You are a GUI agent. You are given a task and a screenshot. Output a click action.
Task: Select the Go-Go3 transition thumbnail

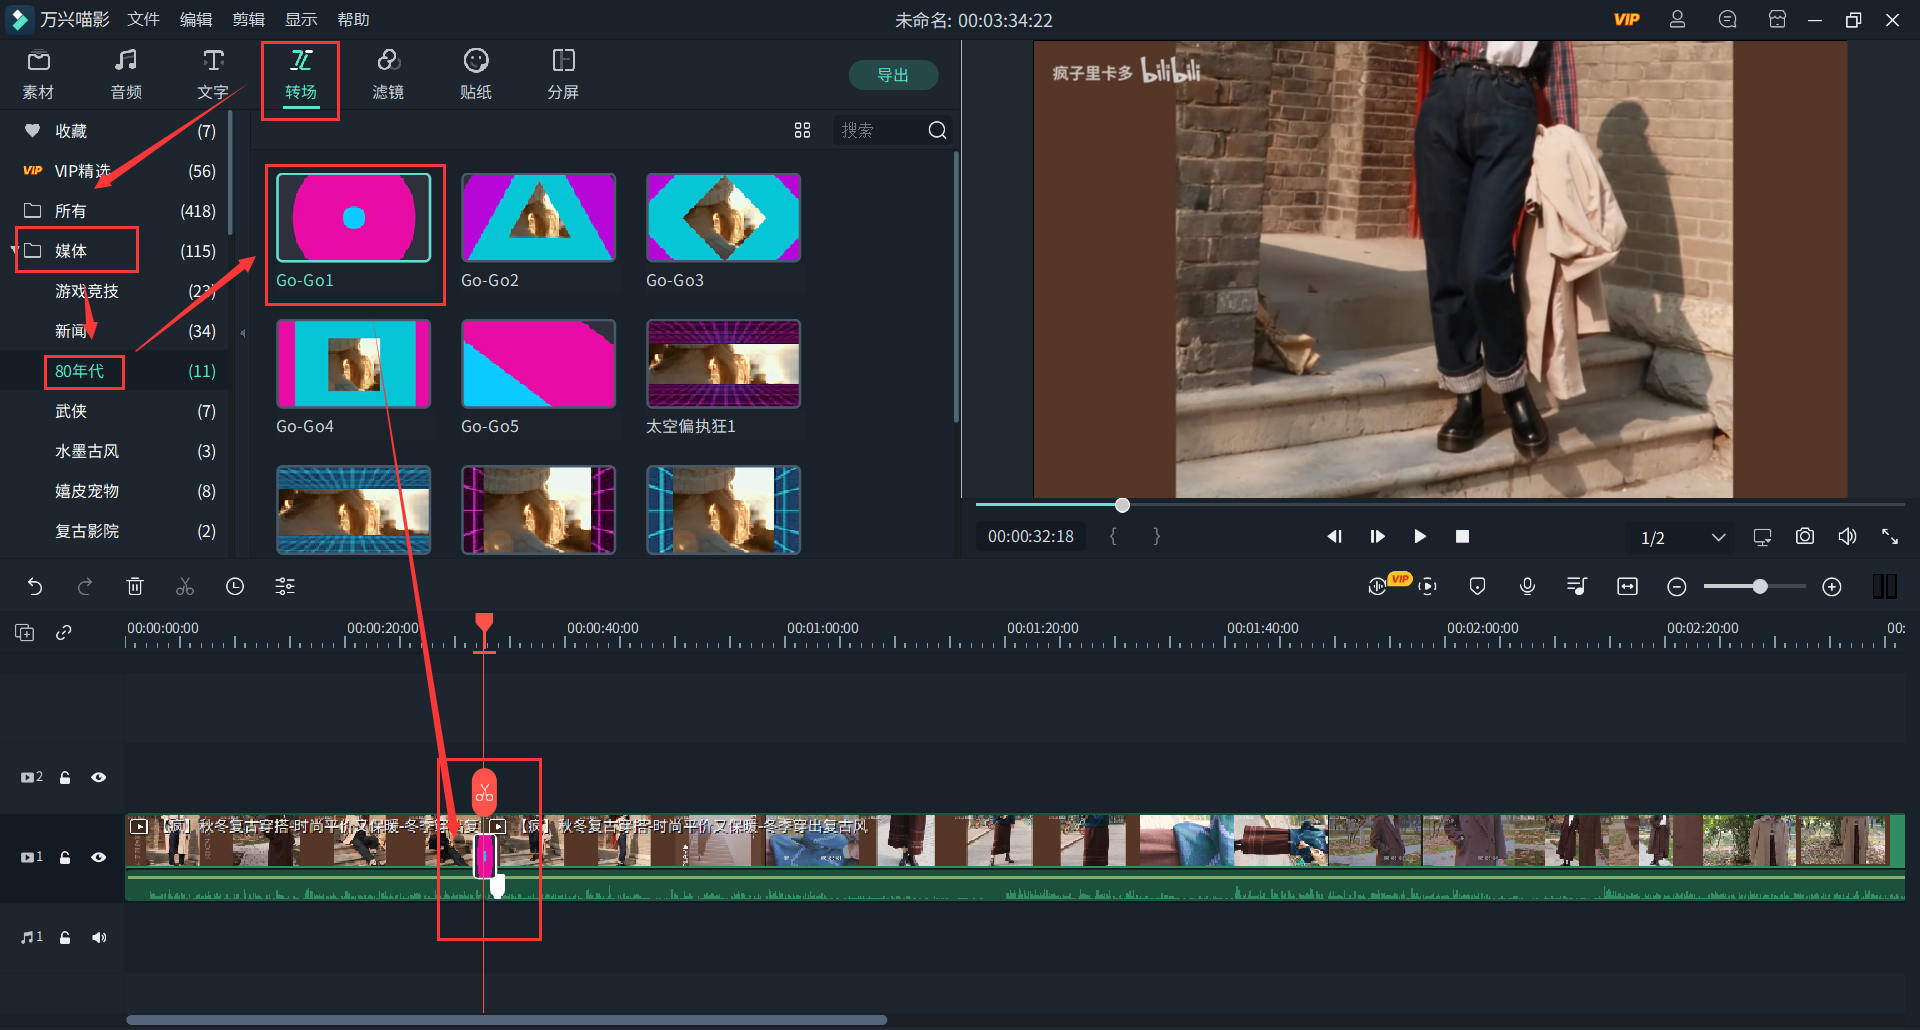tap(723, 218)
